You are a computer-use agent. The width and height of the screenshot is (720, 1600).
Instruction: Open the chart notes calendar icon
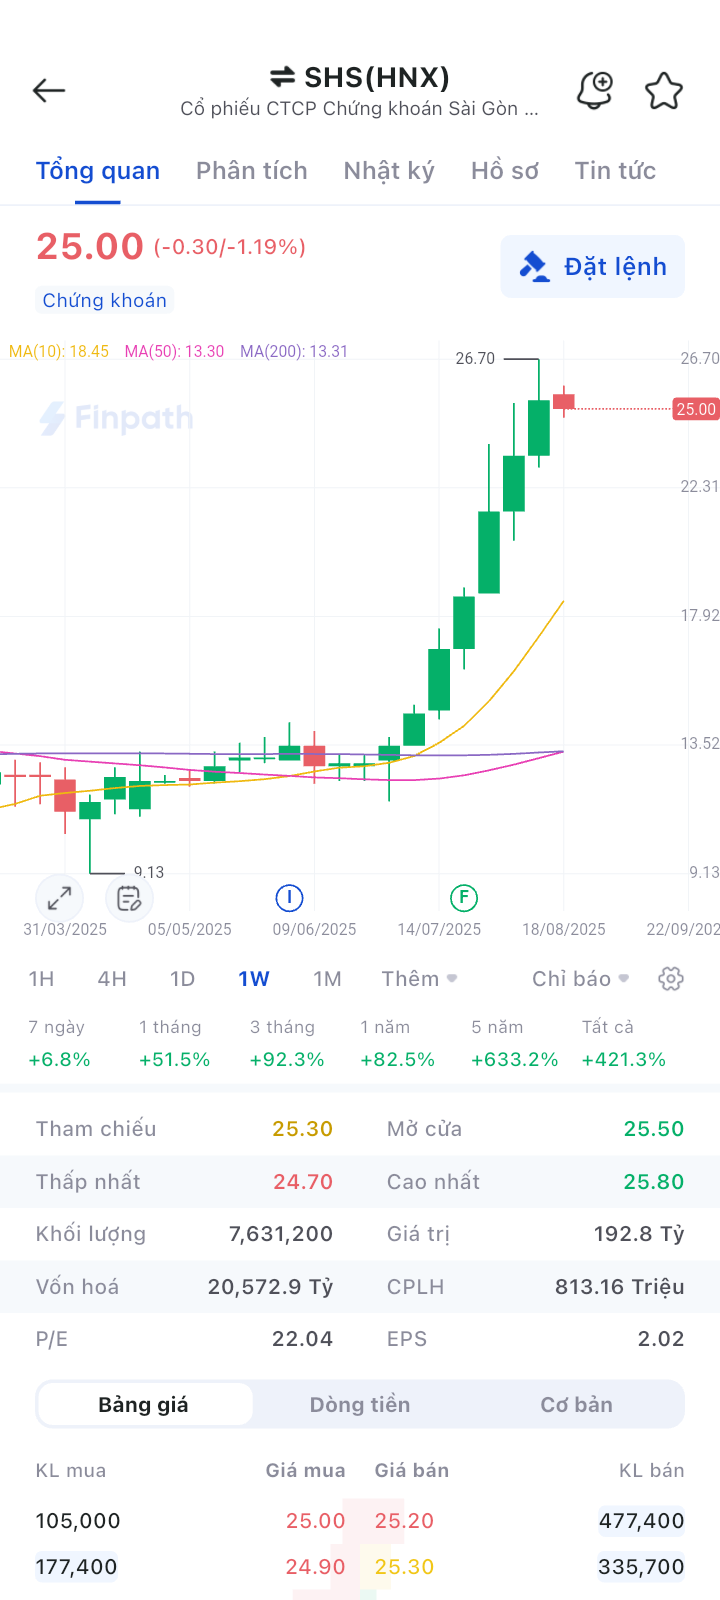click(129, 898)
